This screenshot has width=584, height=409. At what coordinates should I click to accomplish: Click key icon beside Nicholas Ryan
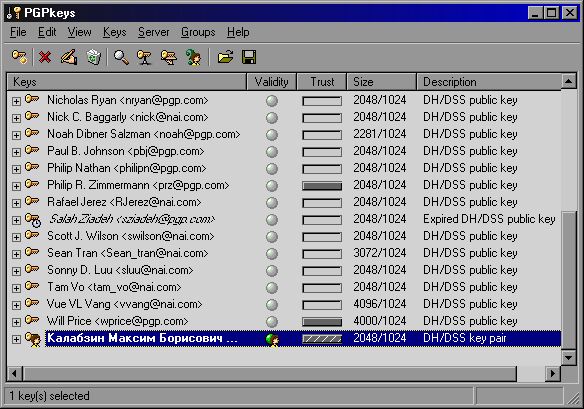(x=32, y=99)
